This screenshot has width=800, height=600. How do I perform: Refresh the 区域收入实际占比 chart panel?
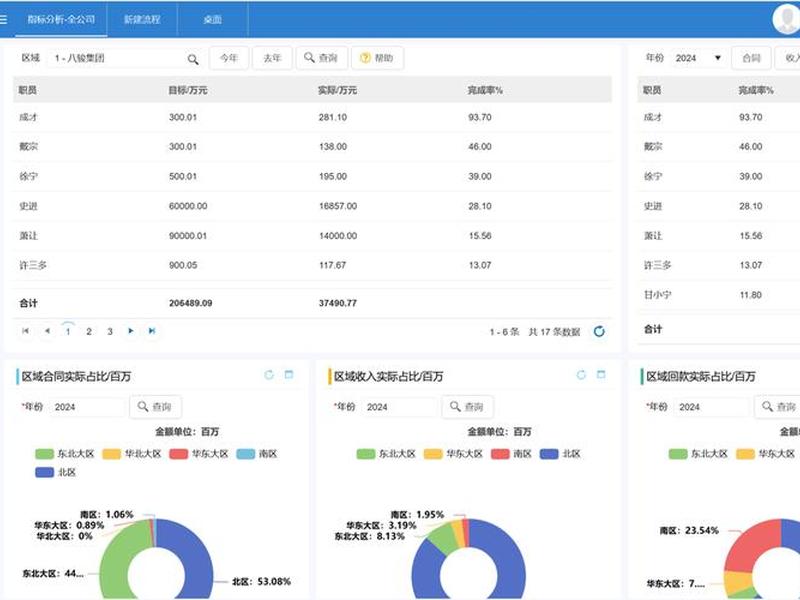581,375
